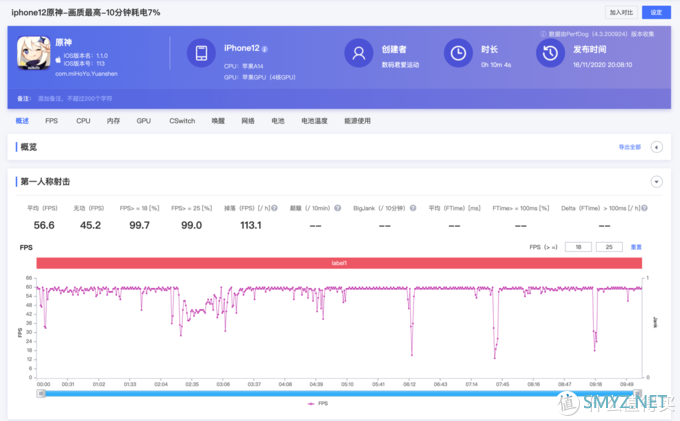Image resolution: width=680 pixels, height=421 pixels.
Task: Open help icon beside FPS drop metric
Action: (275, 208)
